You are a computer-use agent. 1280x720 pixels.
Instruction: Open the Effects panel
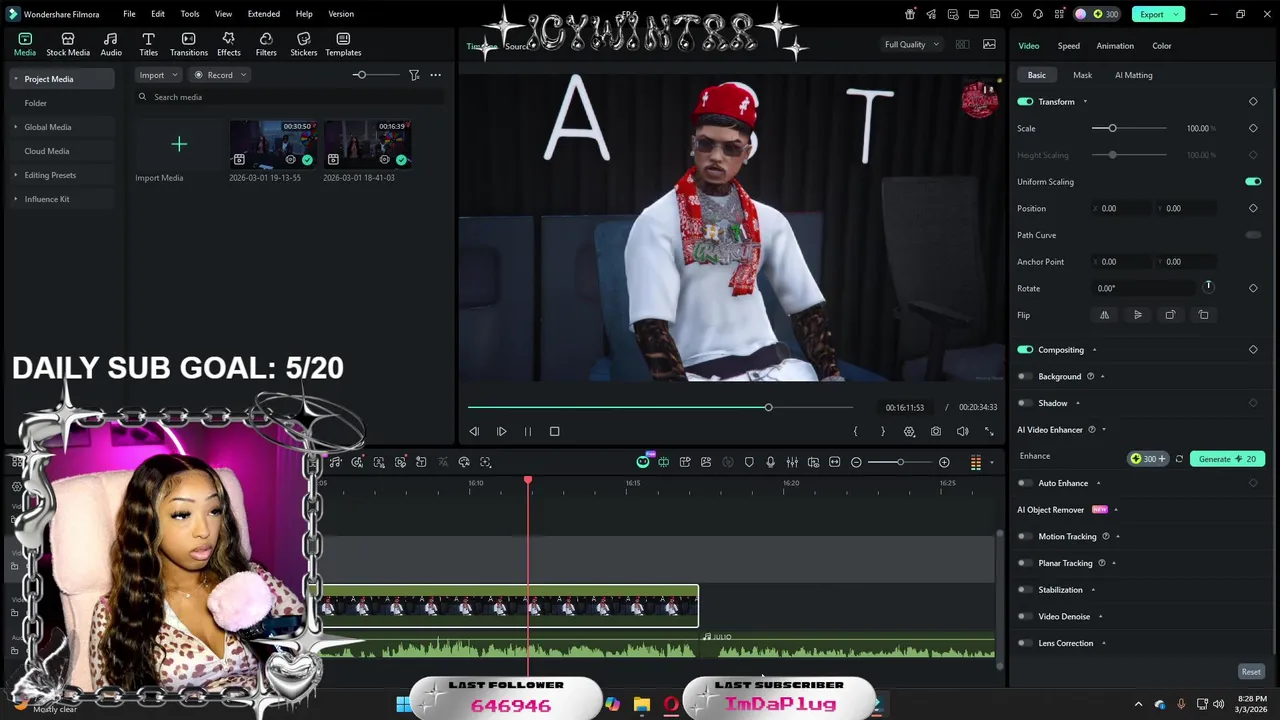(x=228, y=44)
